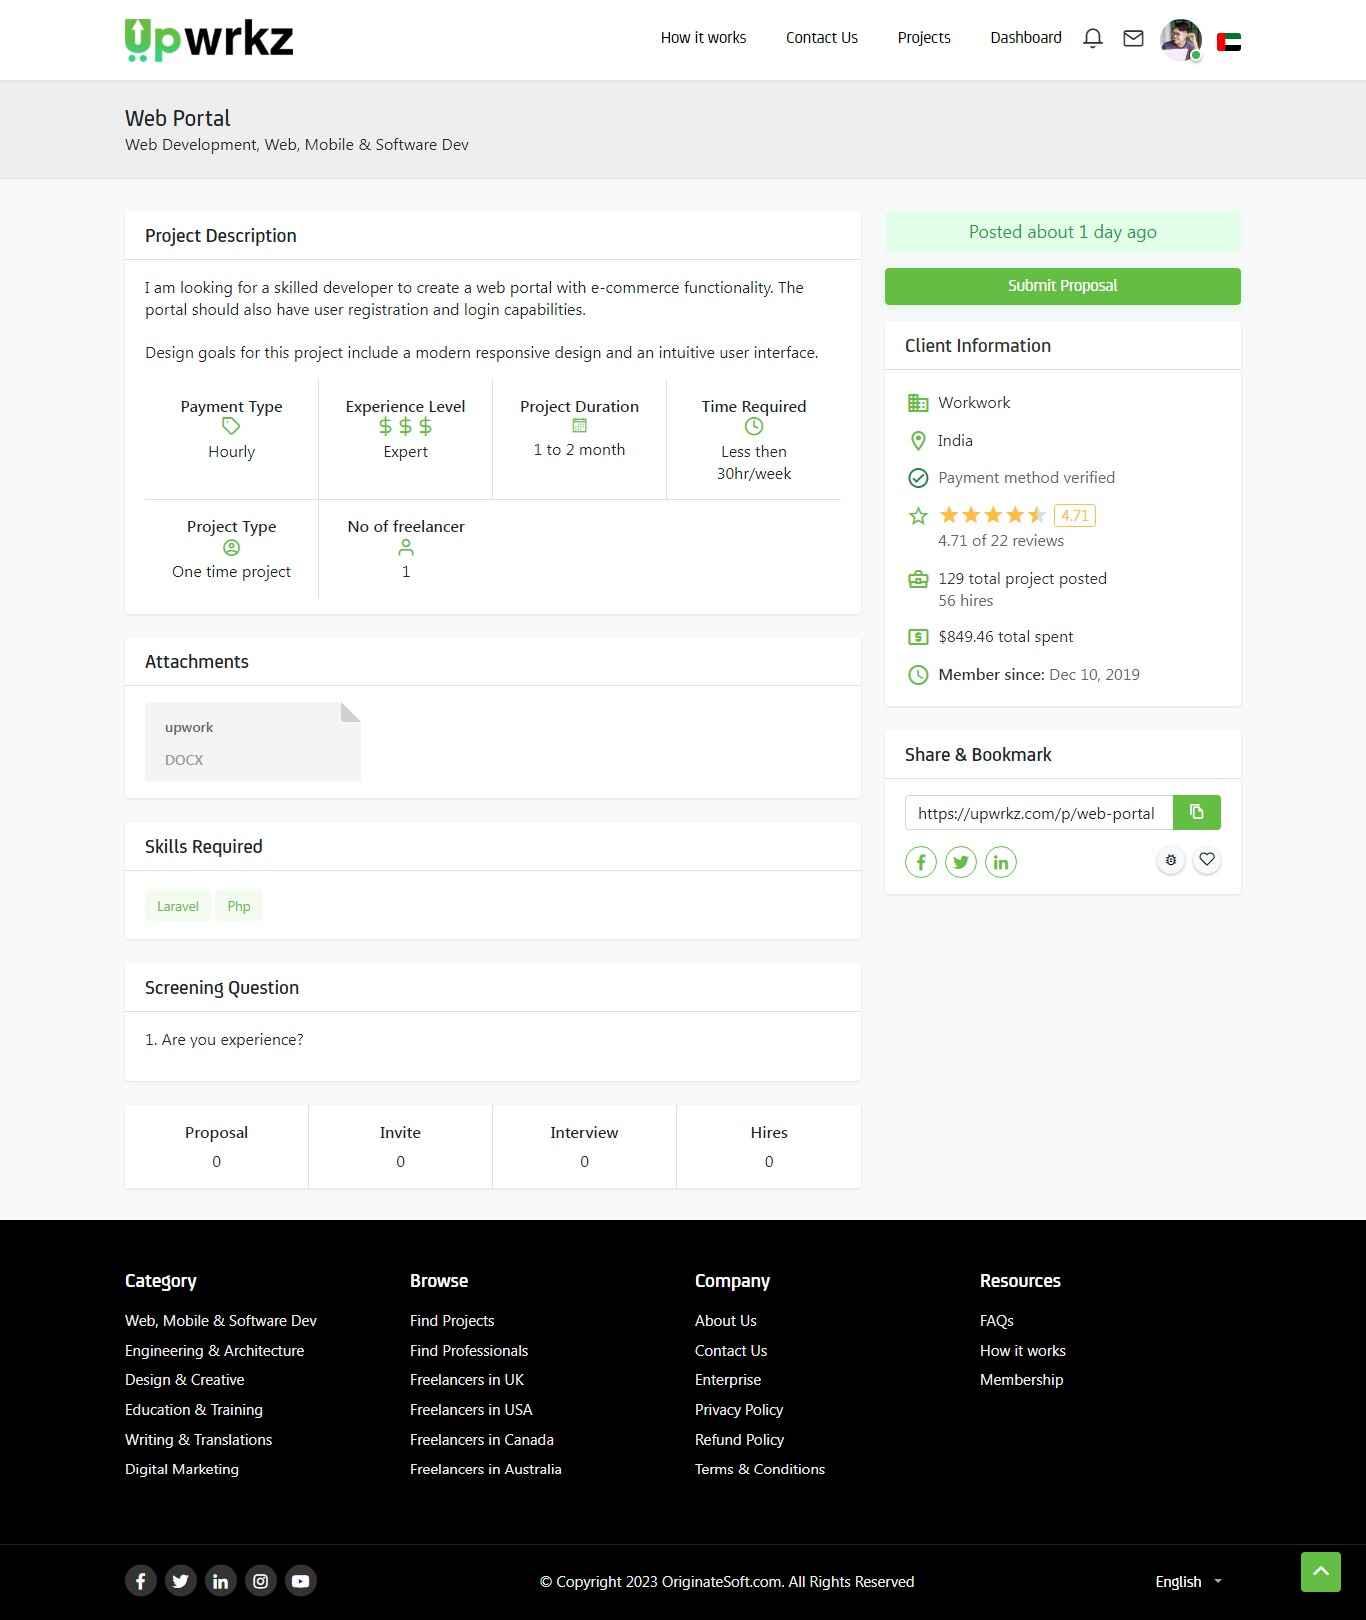The width and height of the screenshot is (1366, 1620).
Task: Open footer Instagram social icon
Action: tap(260, 1581)
